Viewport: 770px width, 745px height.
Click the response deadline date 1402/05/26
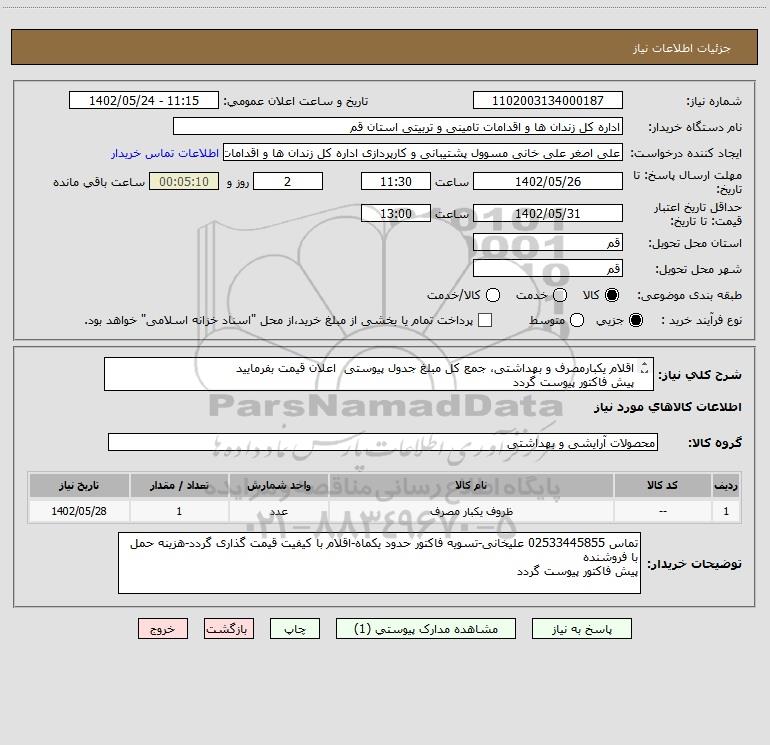point(548,181)
